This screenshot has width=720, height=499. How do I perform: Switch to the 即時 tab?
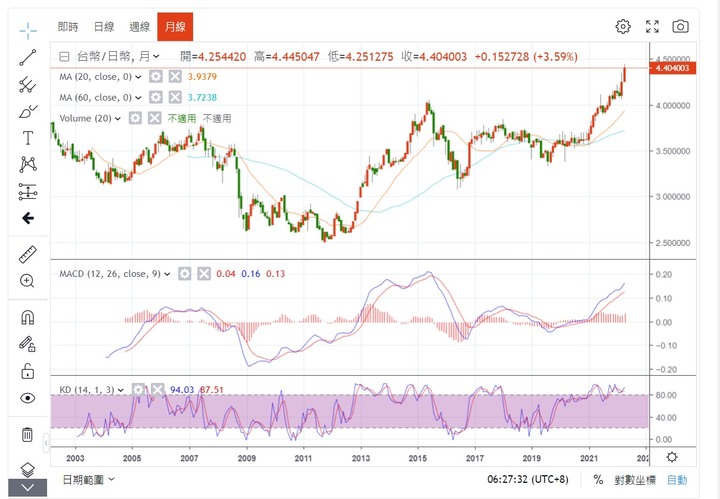pyautogui.click(x=68, y=27)
